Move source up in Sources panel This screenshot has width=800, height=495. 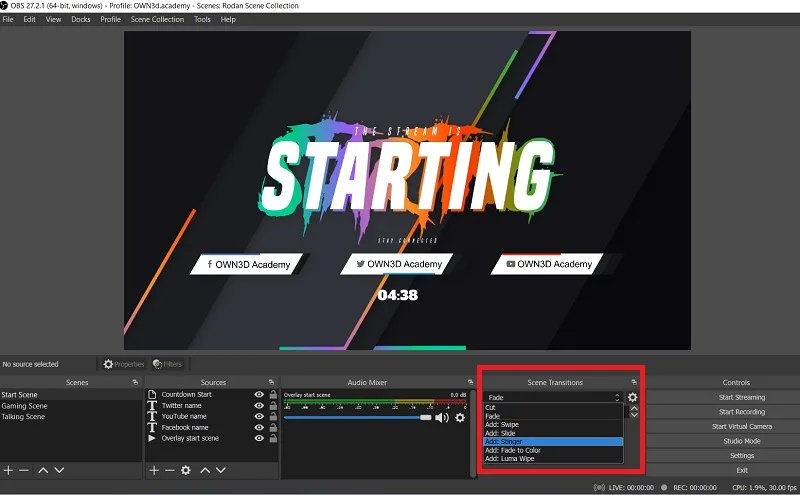click(205, 470)
